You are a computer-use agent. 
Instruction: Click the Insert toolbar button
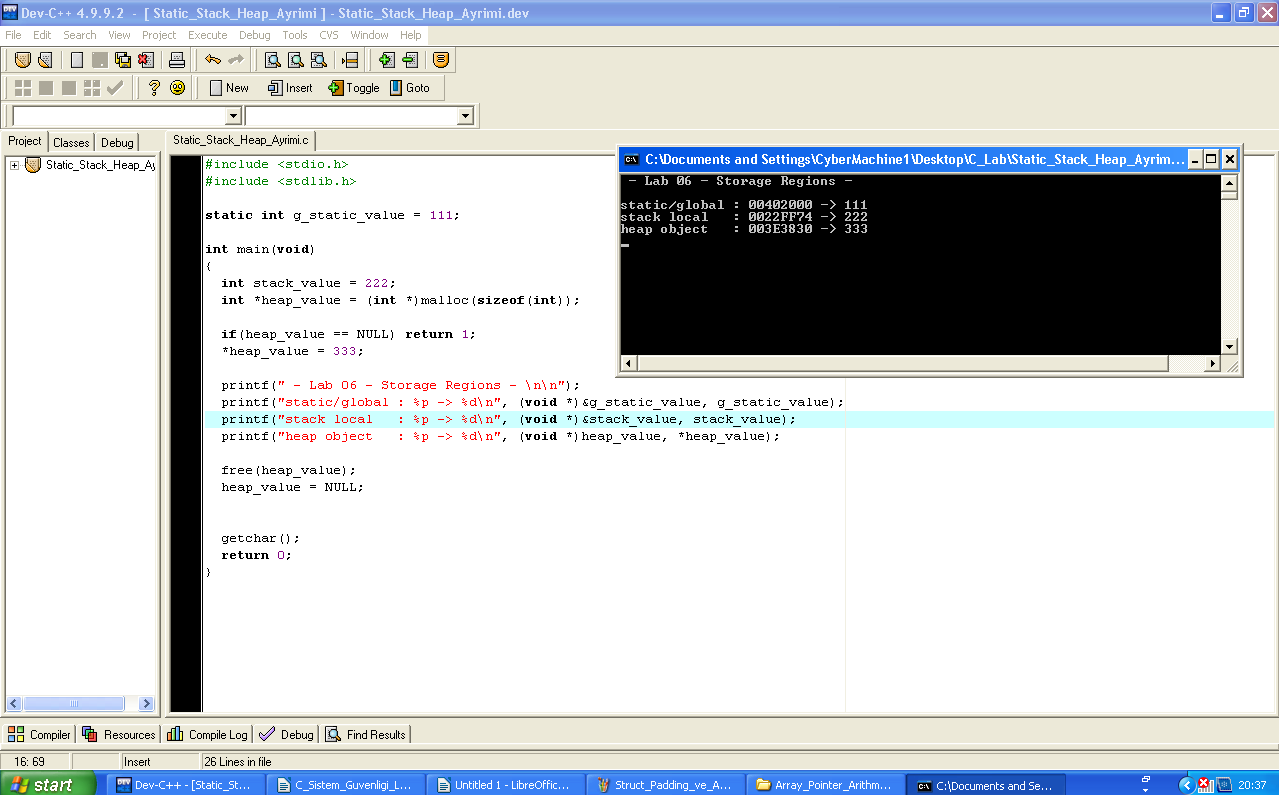coord(290,88)
